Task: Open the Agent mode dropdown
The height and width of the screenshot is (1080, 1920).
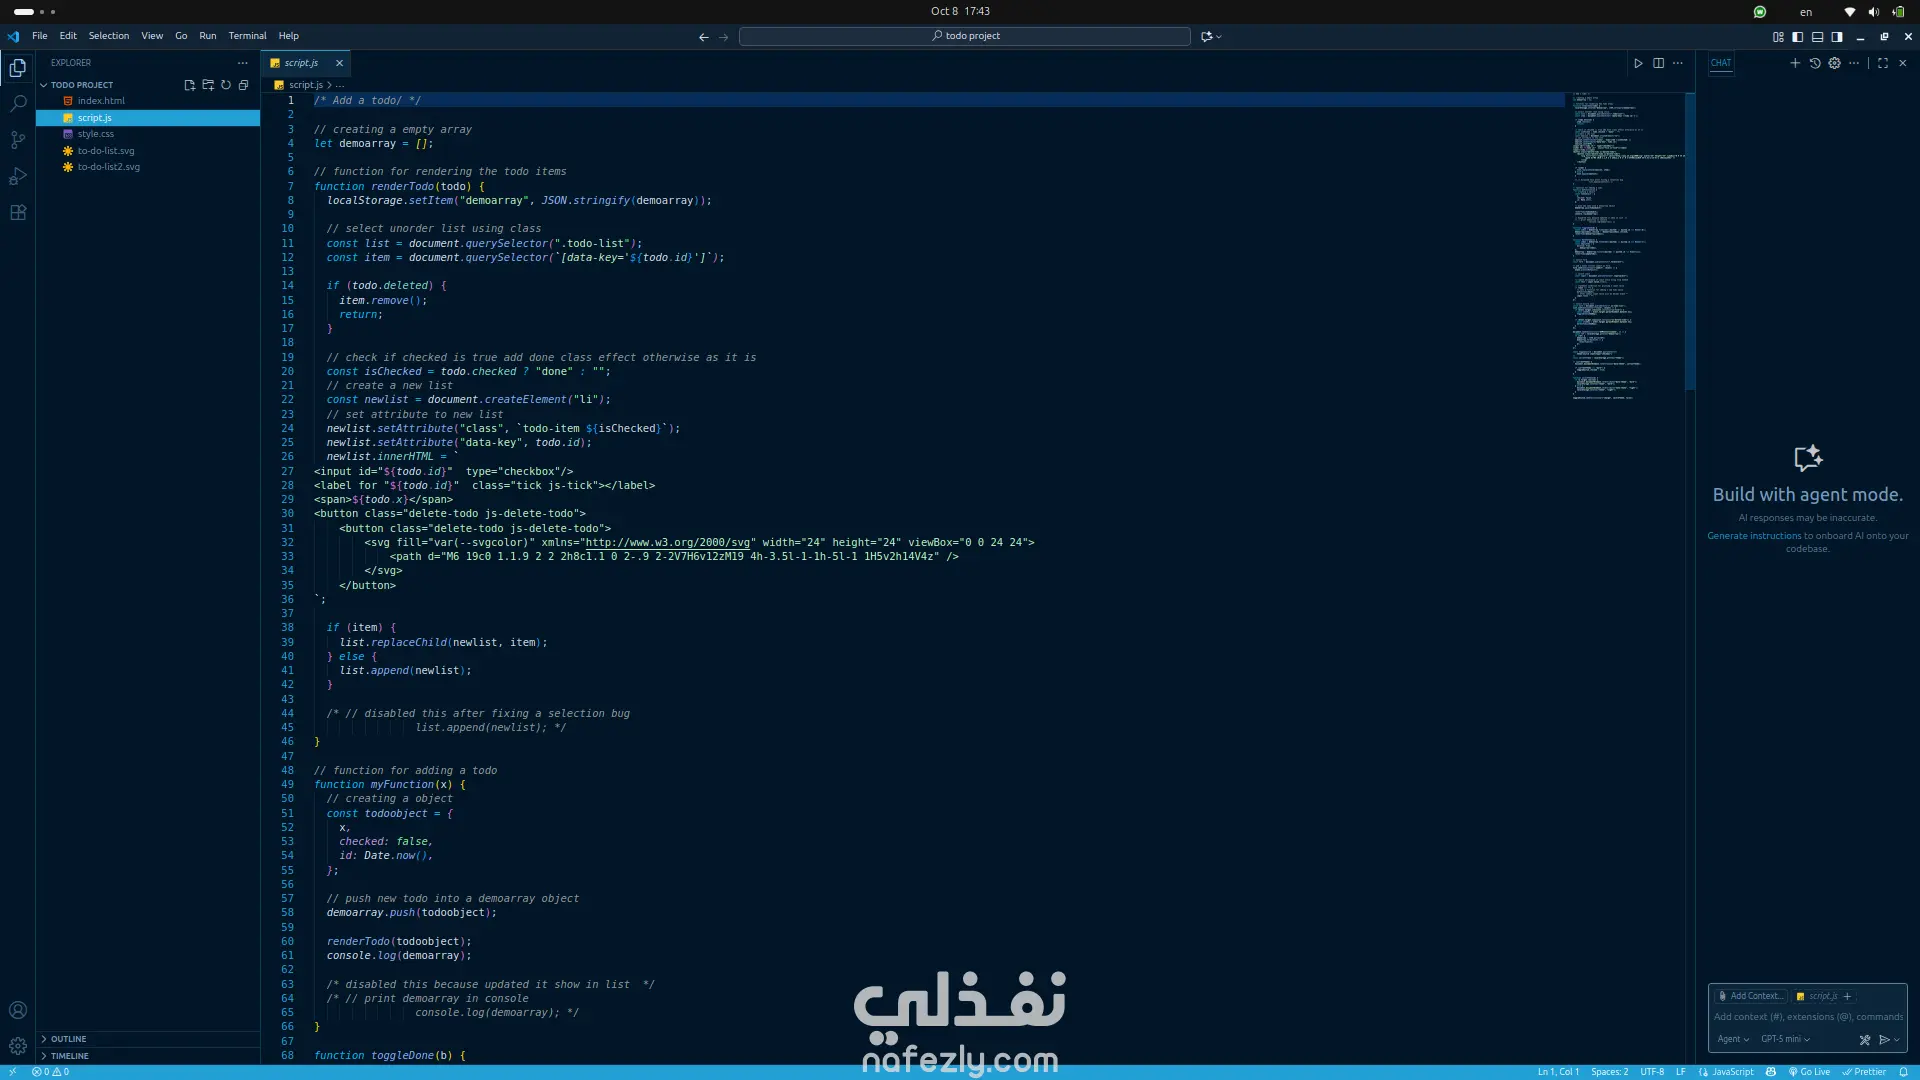Action: pos(1733,1040)
